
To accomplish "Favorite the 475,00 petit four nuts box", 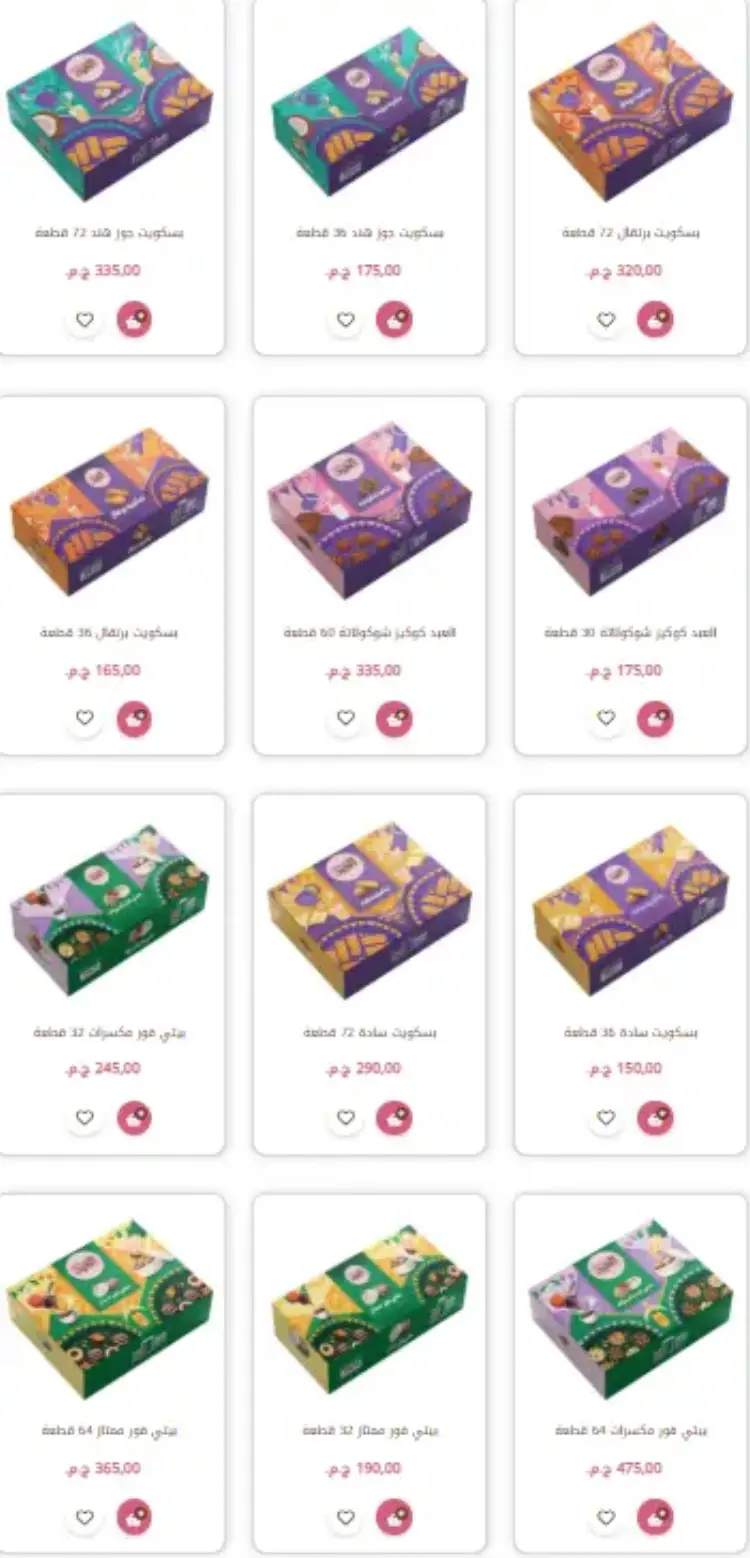I will click(x=606, y=1517).
